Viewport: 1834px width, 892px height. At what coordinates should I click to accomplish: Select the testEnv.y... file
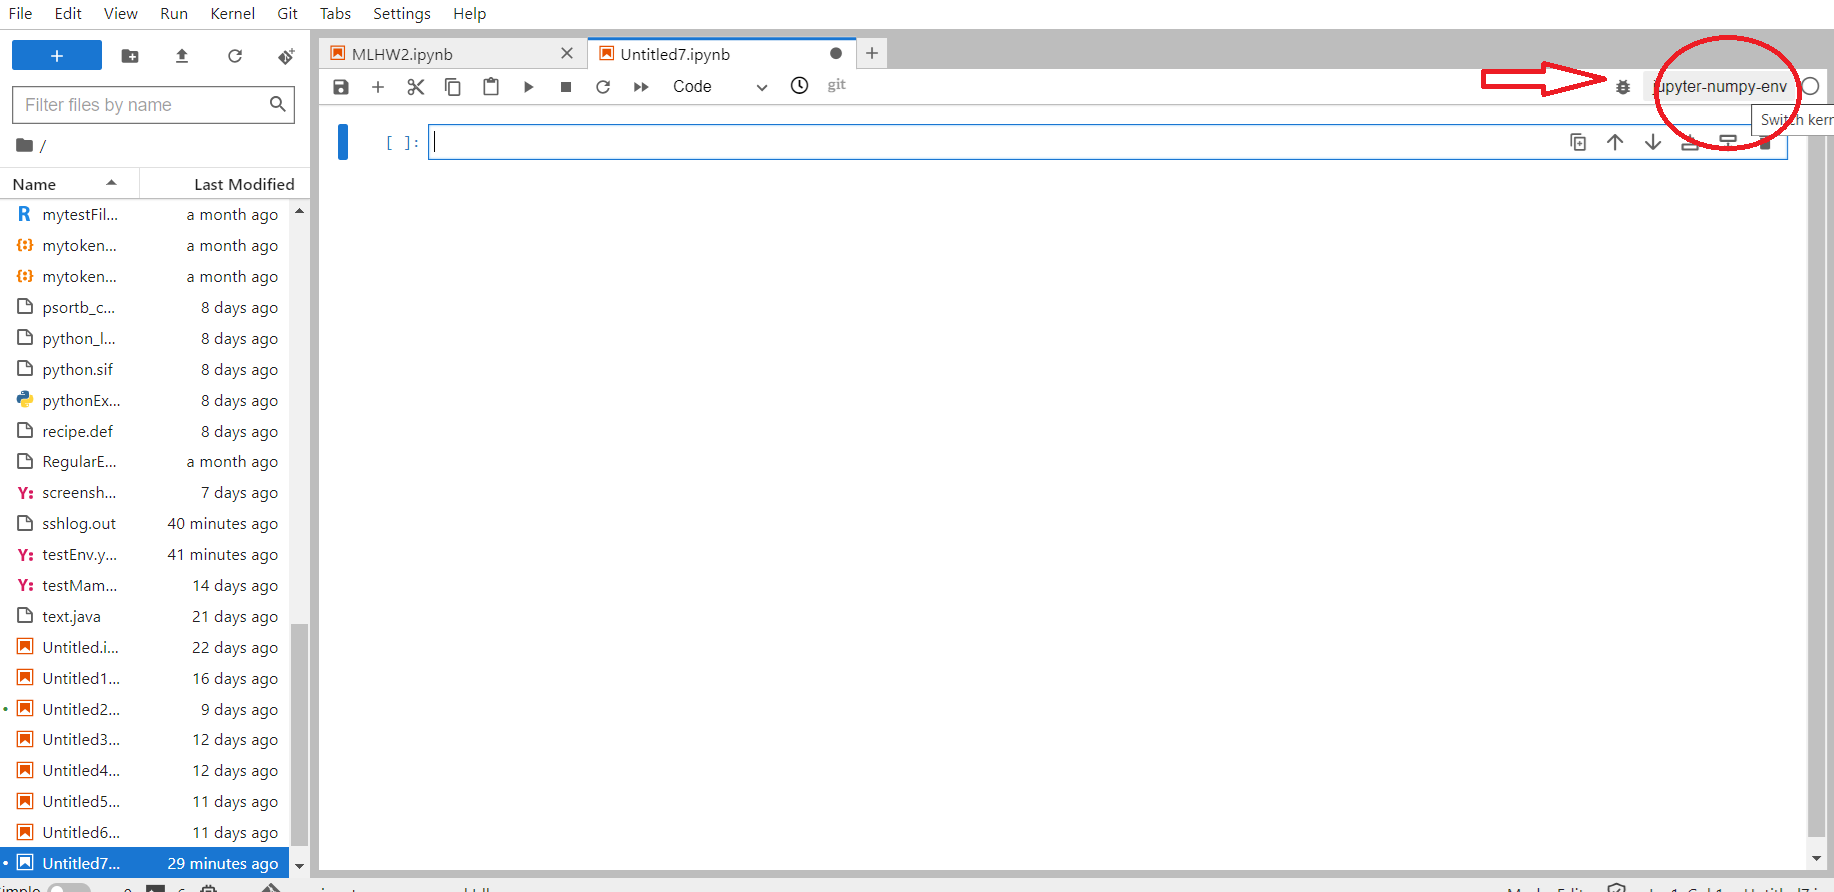pos(145,555)
